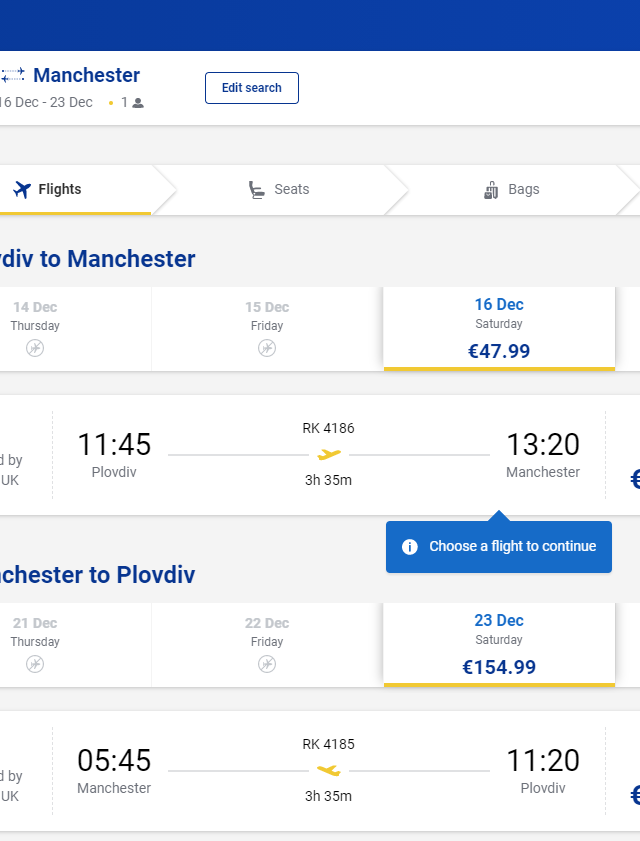The image size is (640, 841).
Task: Switch to the Seats step
Action: click(279, 190)
